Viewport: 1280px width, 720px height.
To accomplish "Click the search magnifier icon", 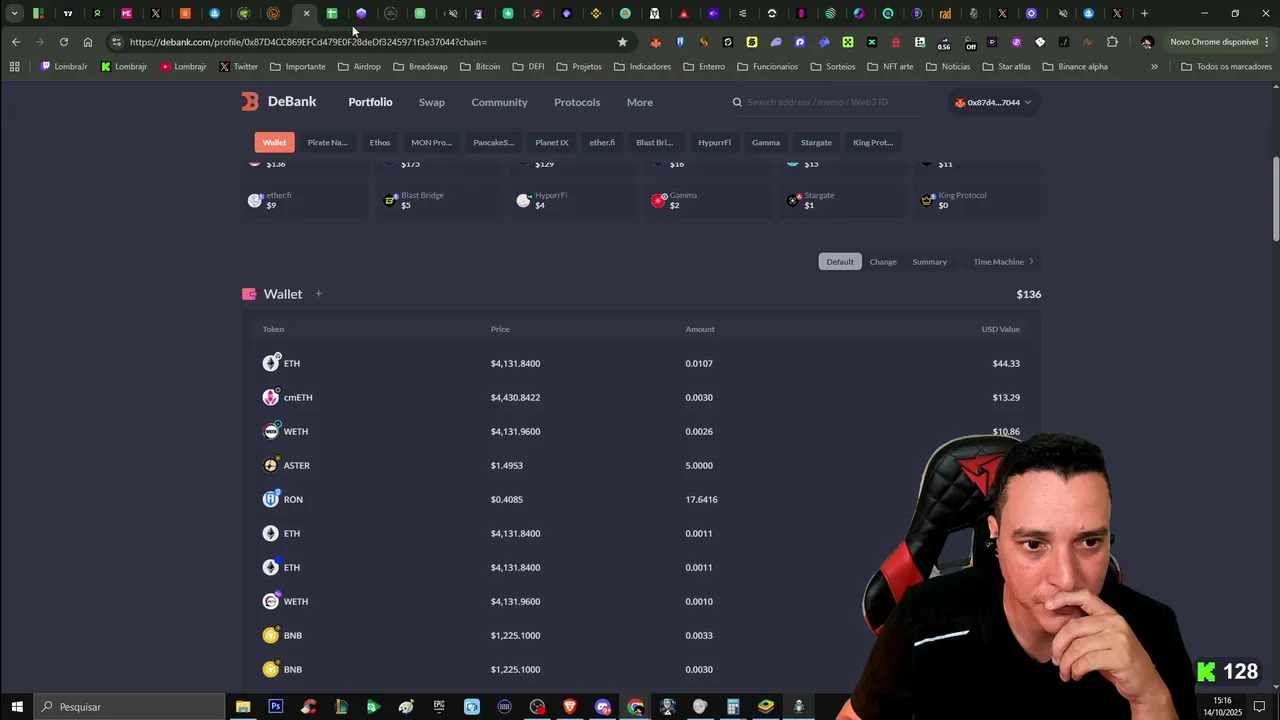I will [737, 102].
